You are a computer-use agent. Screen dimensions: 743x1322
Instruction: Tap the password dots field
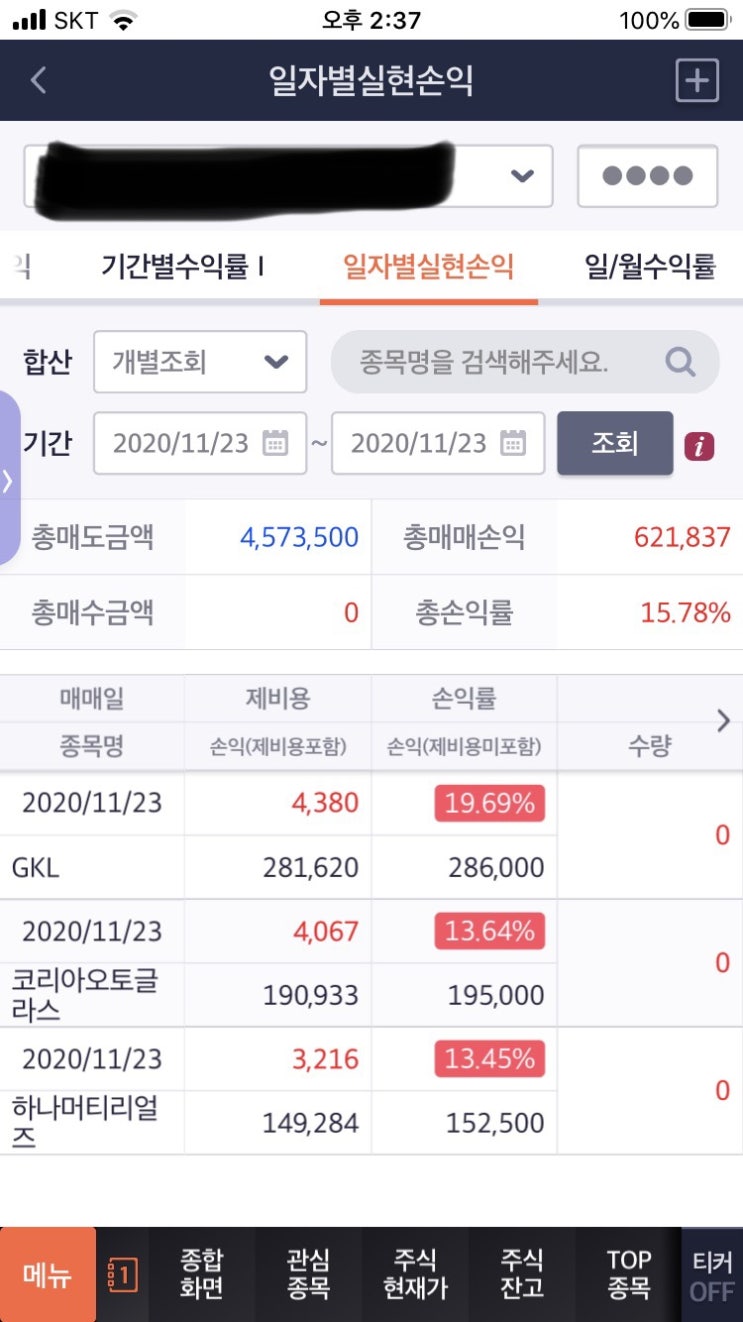[647, 176]
